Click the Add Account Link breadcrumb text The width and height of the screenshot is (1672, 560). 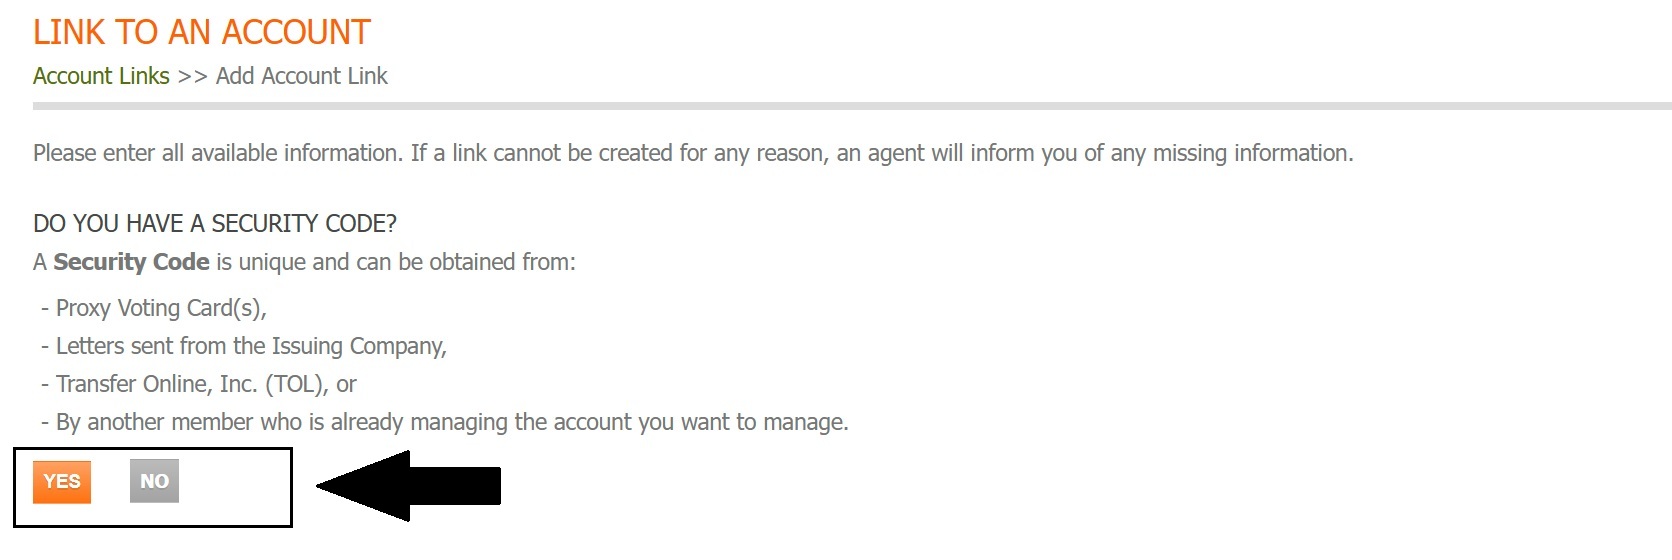click(x=301, y=76)
